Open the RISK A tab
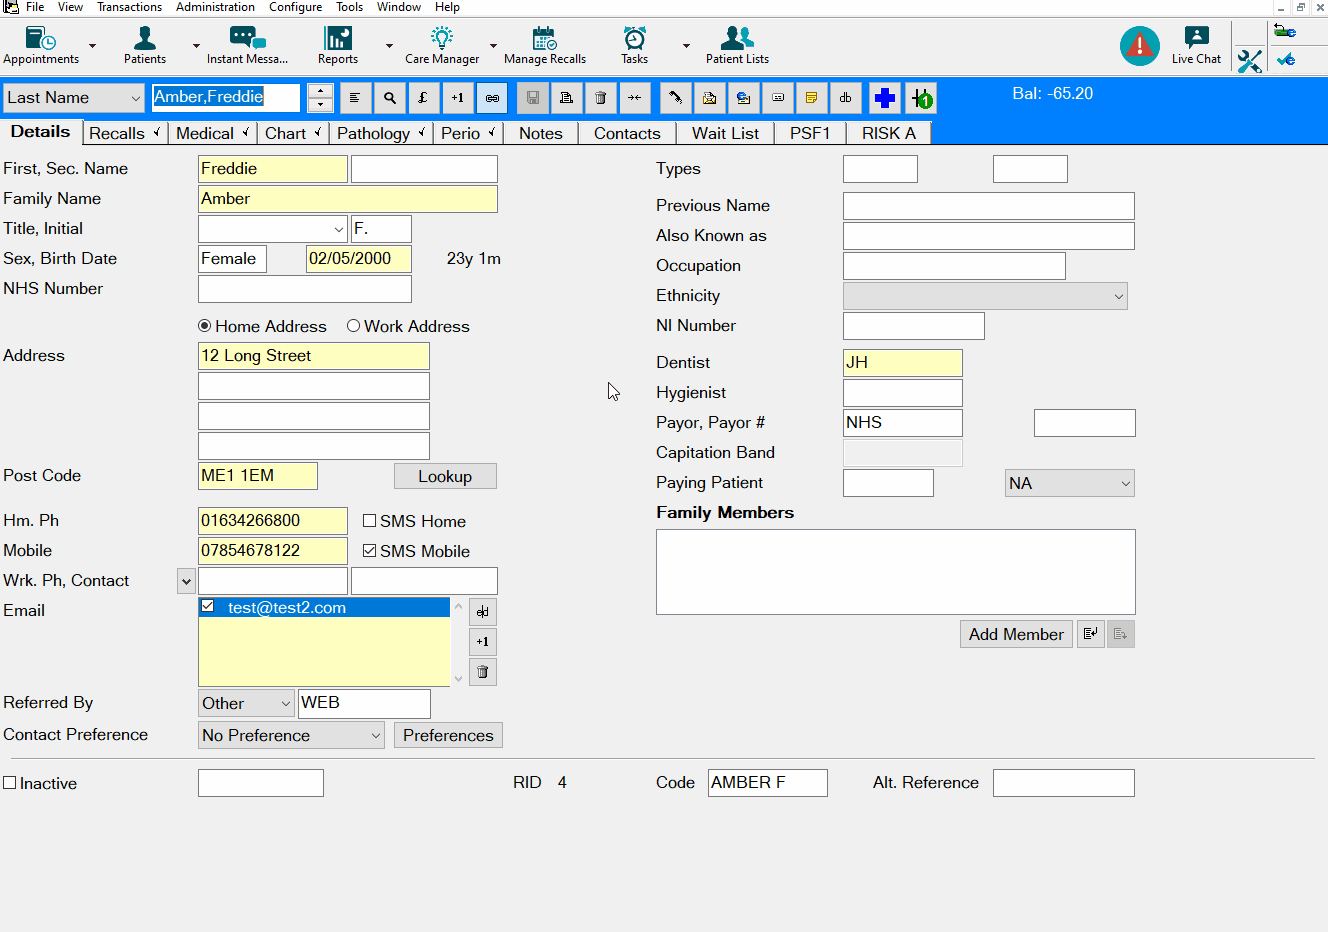Image resolution: width=1328 pixels, height=932 pixels. [x=889, y=133]
